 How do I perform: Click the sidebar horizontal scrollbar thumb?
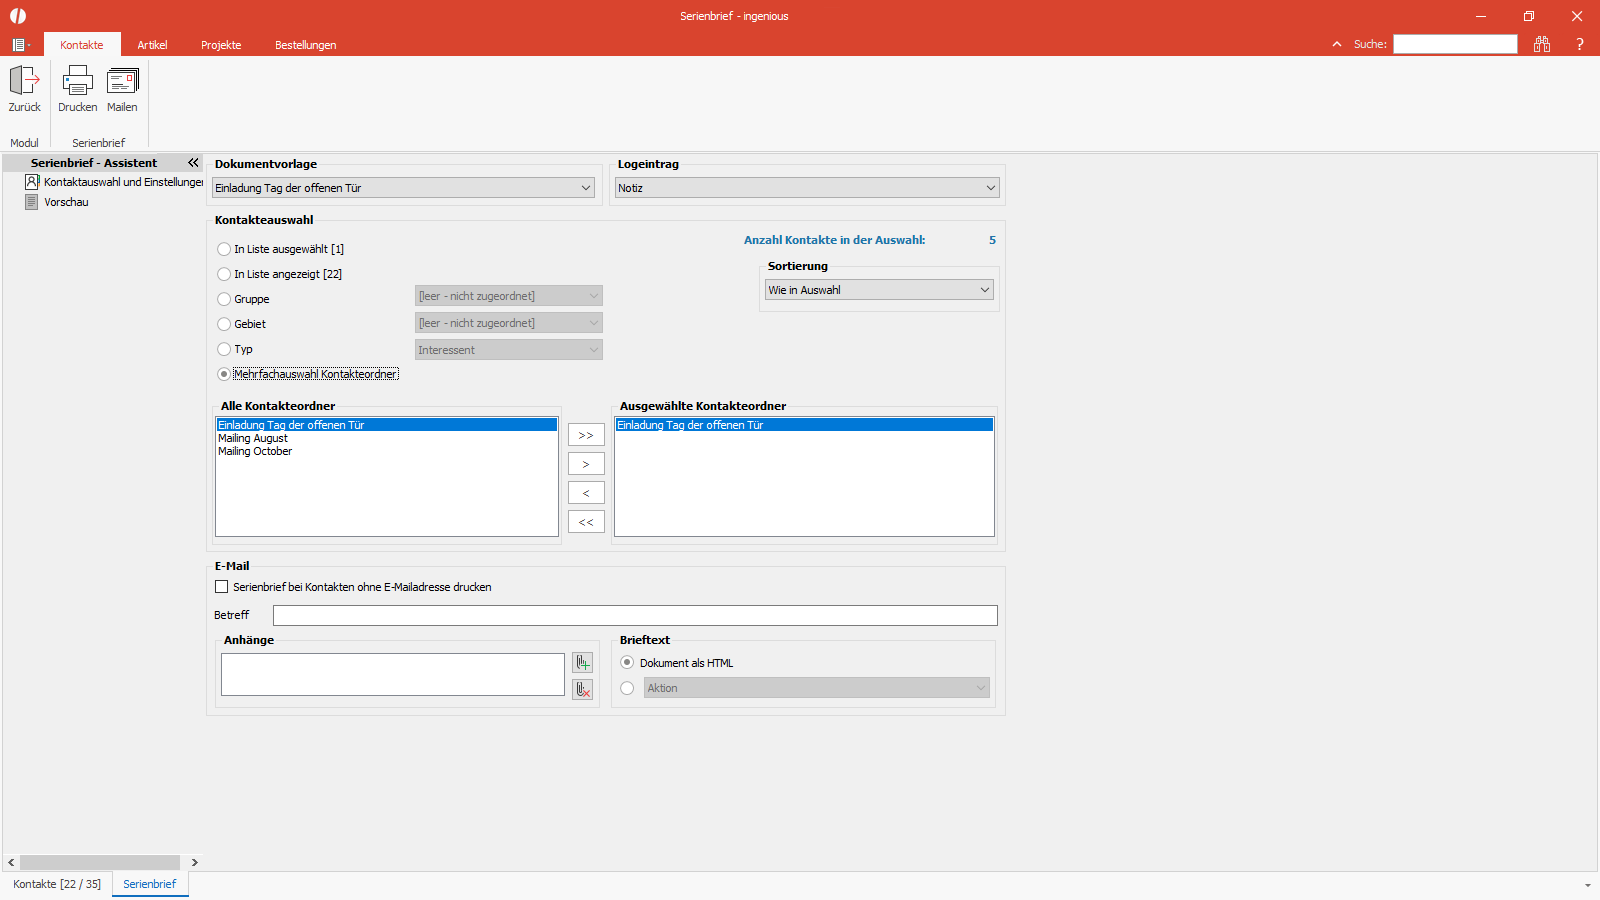(x=100, y=862)
